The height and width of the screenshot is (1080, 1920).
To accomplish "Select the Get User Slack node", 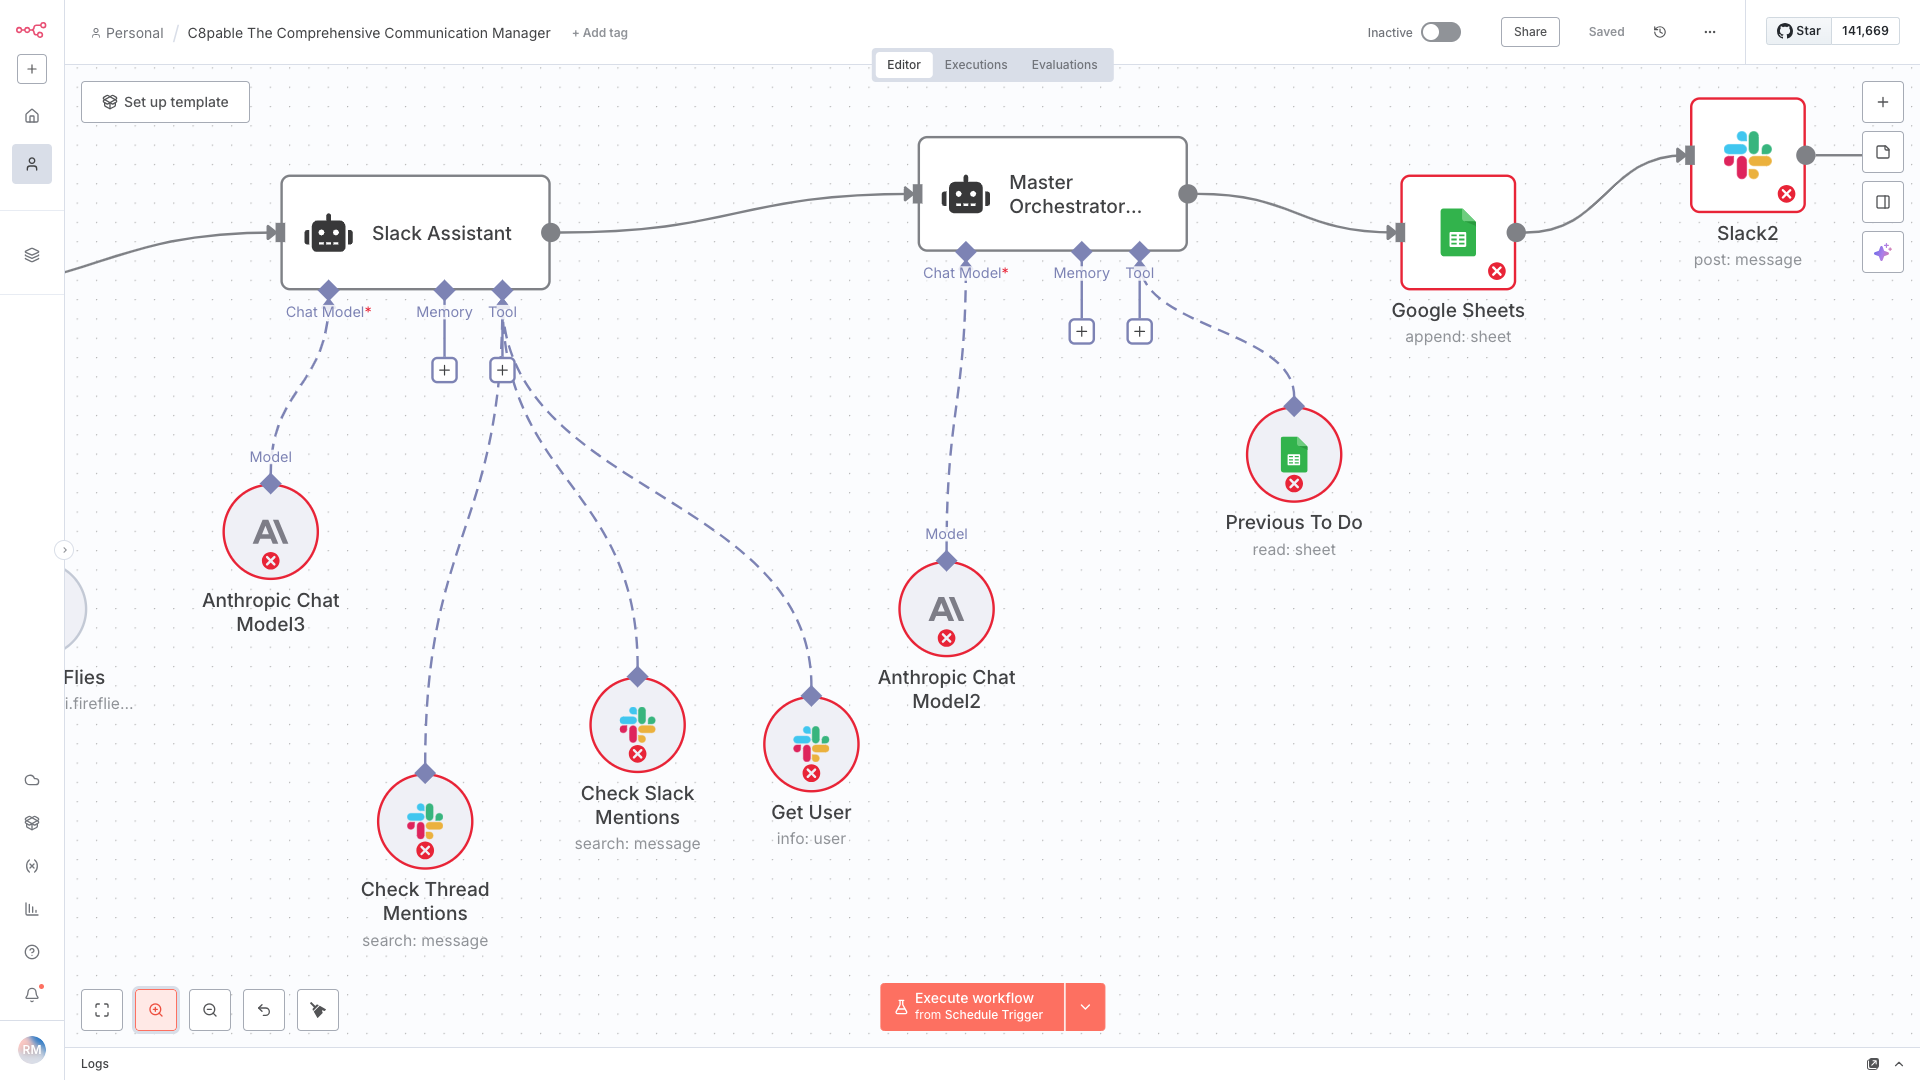I will coord(811,744).
